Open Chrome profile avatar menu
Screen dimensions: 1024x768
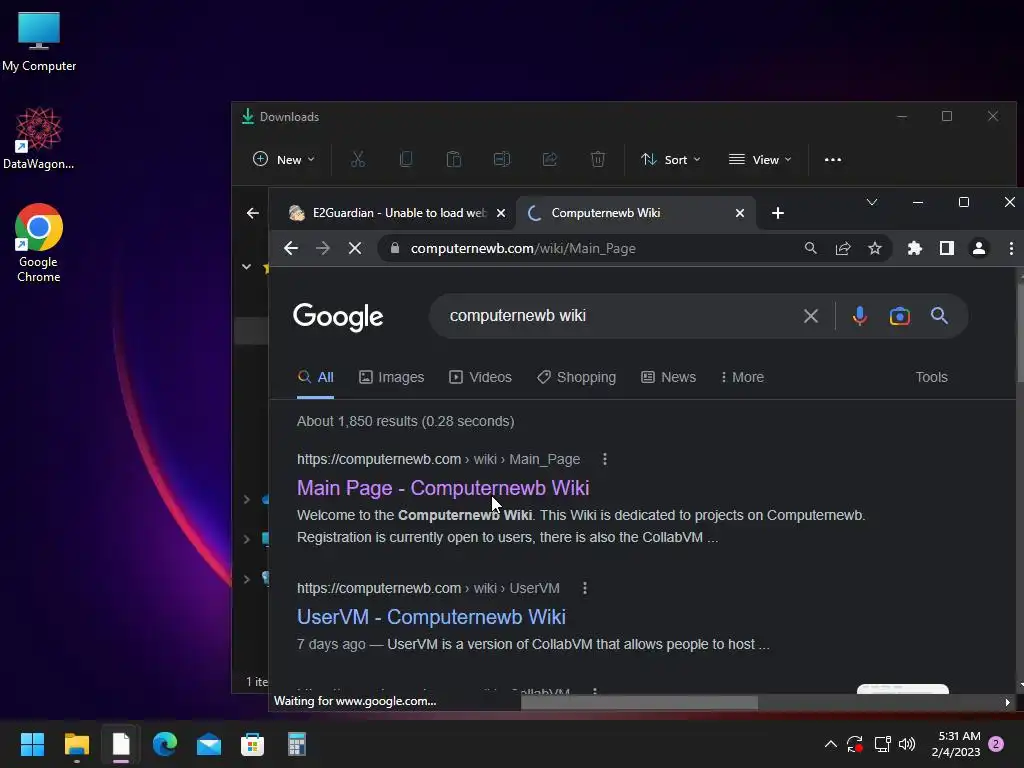[978, 248]
